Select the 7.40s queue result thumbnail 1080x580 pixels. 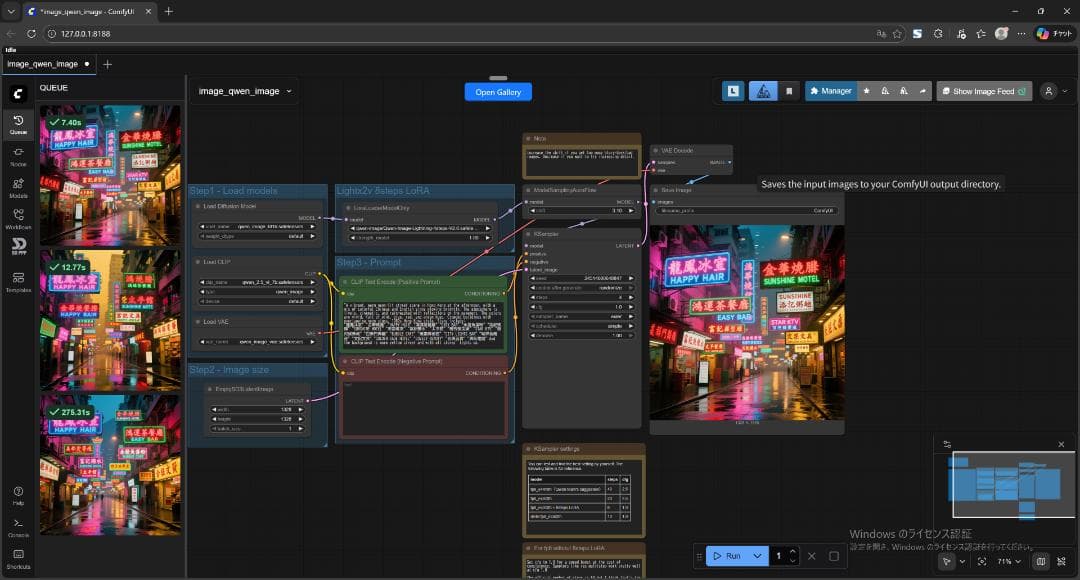coord(110,175)
